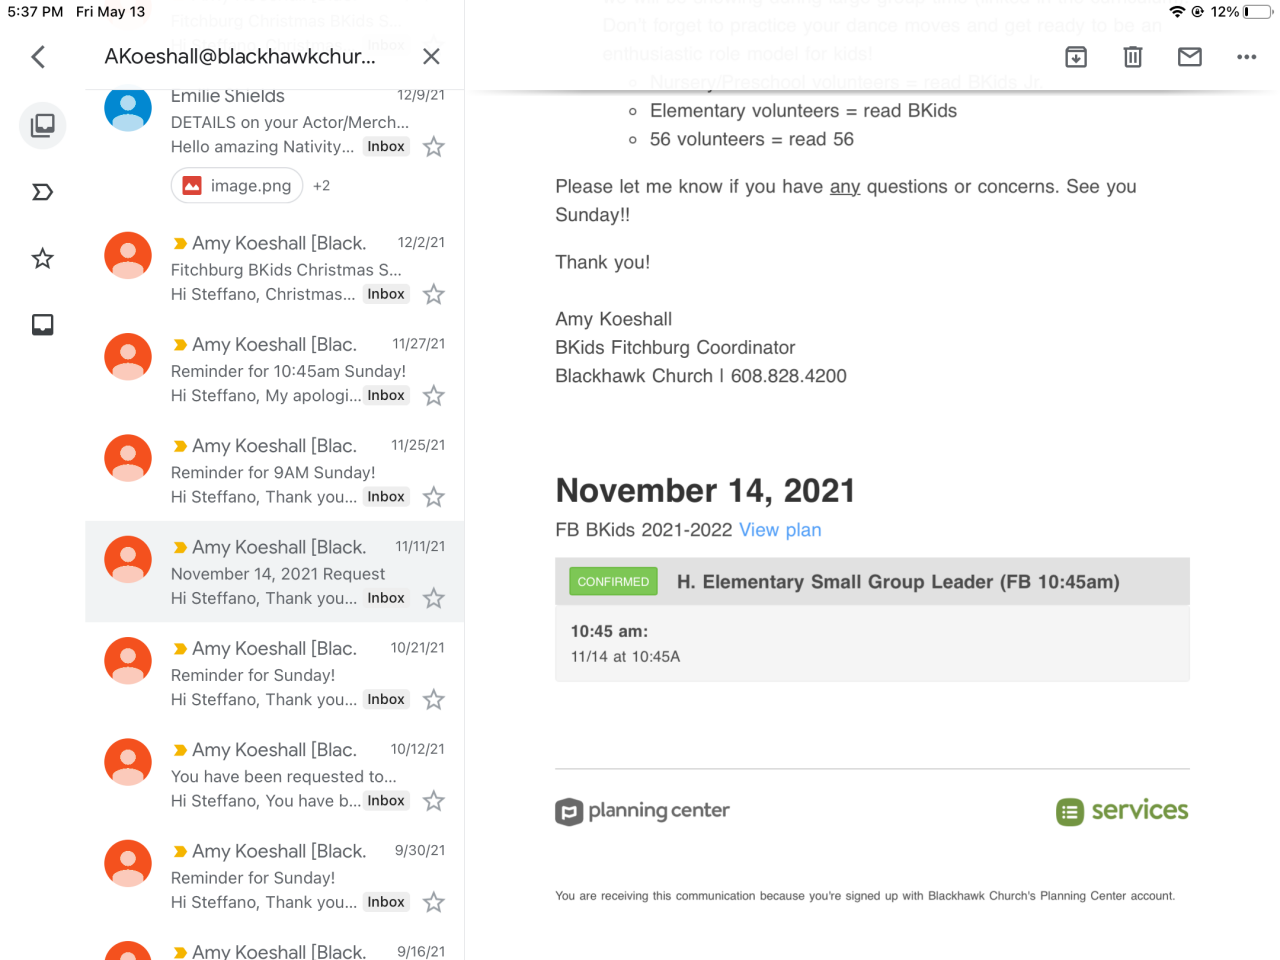
Task: Mark the email as unread with the envelope icon
Action: (x=1190, y=57)
